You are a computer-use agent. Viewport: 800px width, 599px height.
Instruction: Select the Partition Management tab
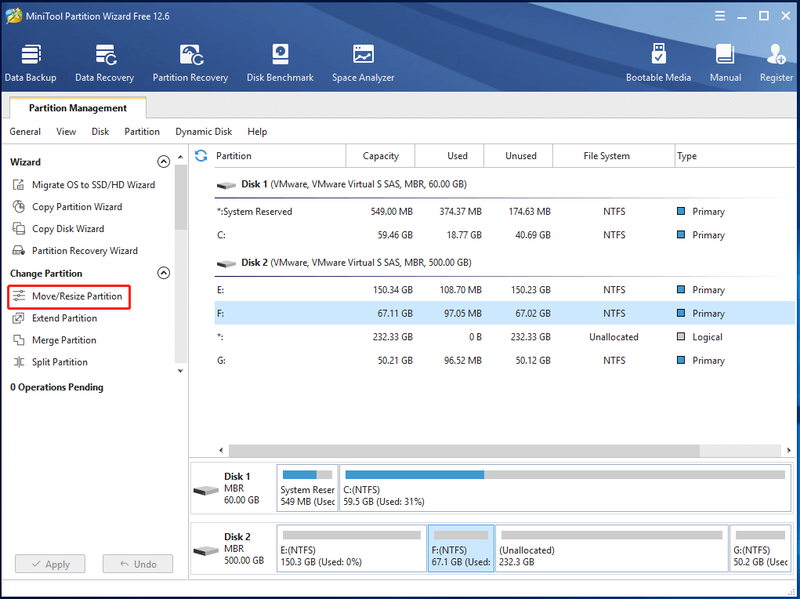(78, 108)
